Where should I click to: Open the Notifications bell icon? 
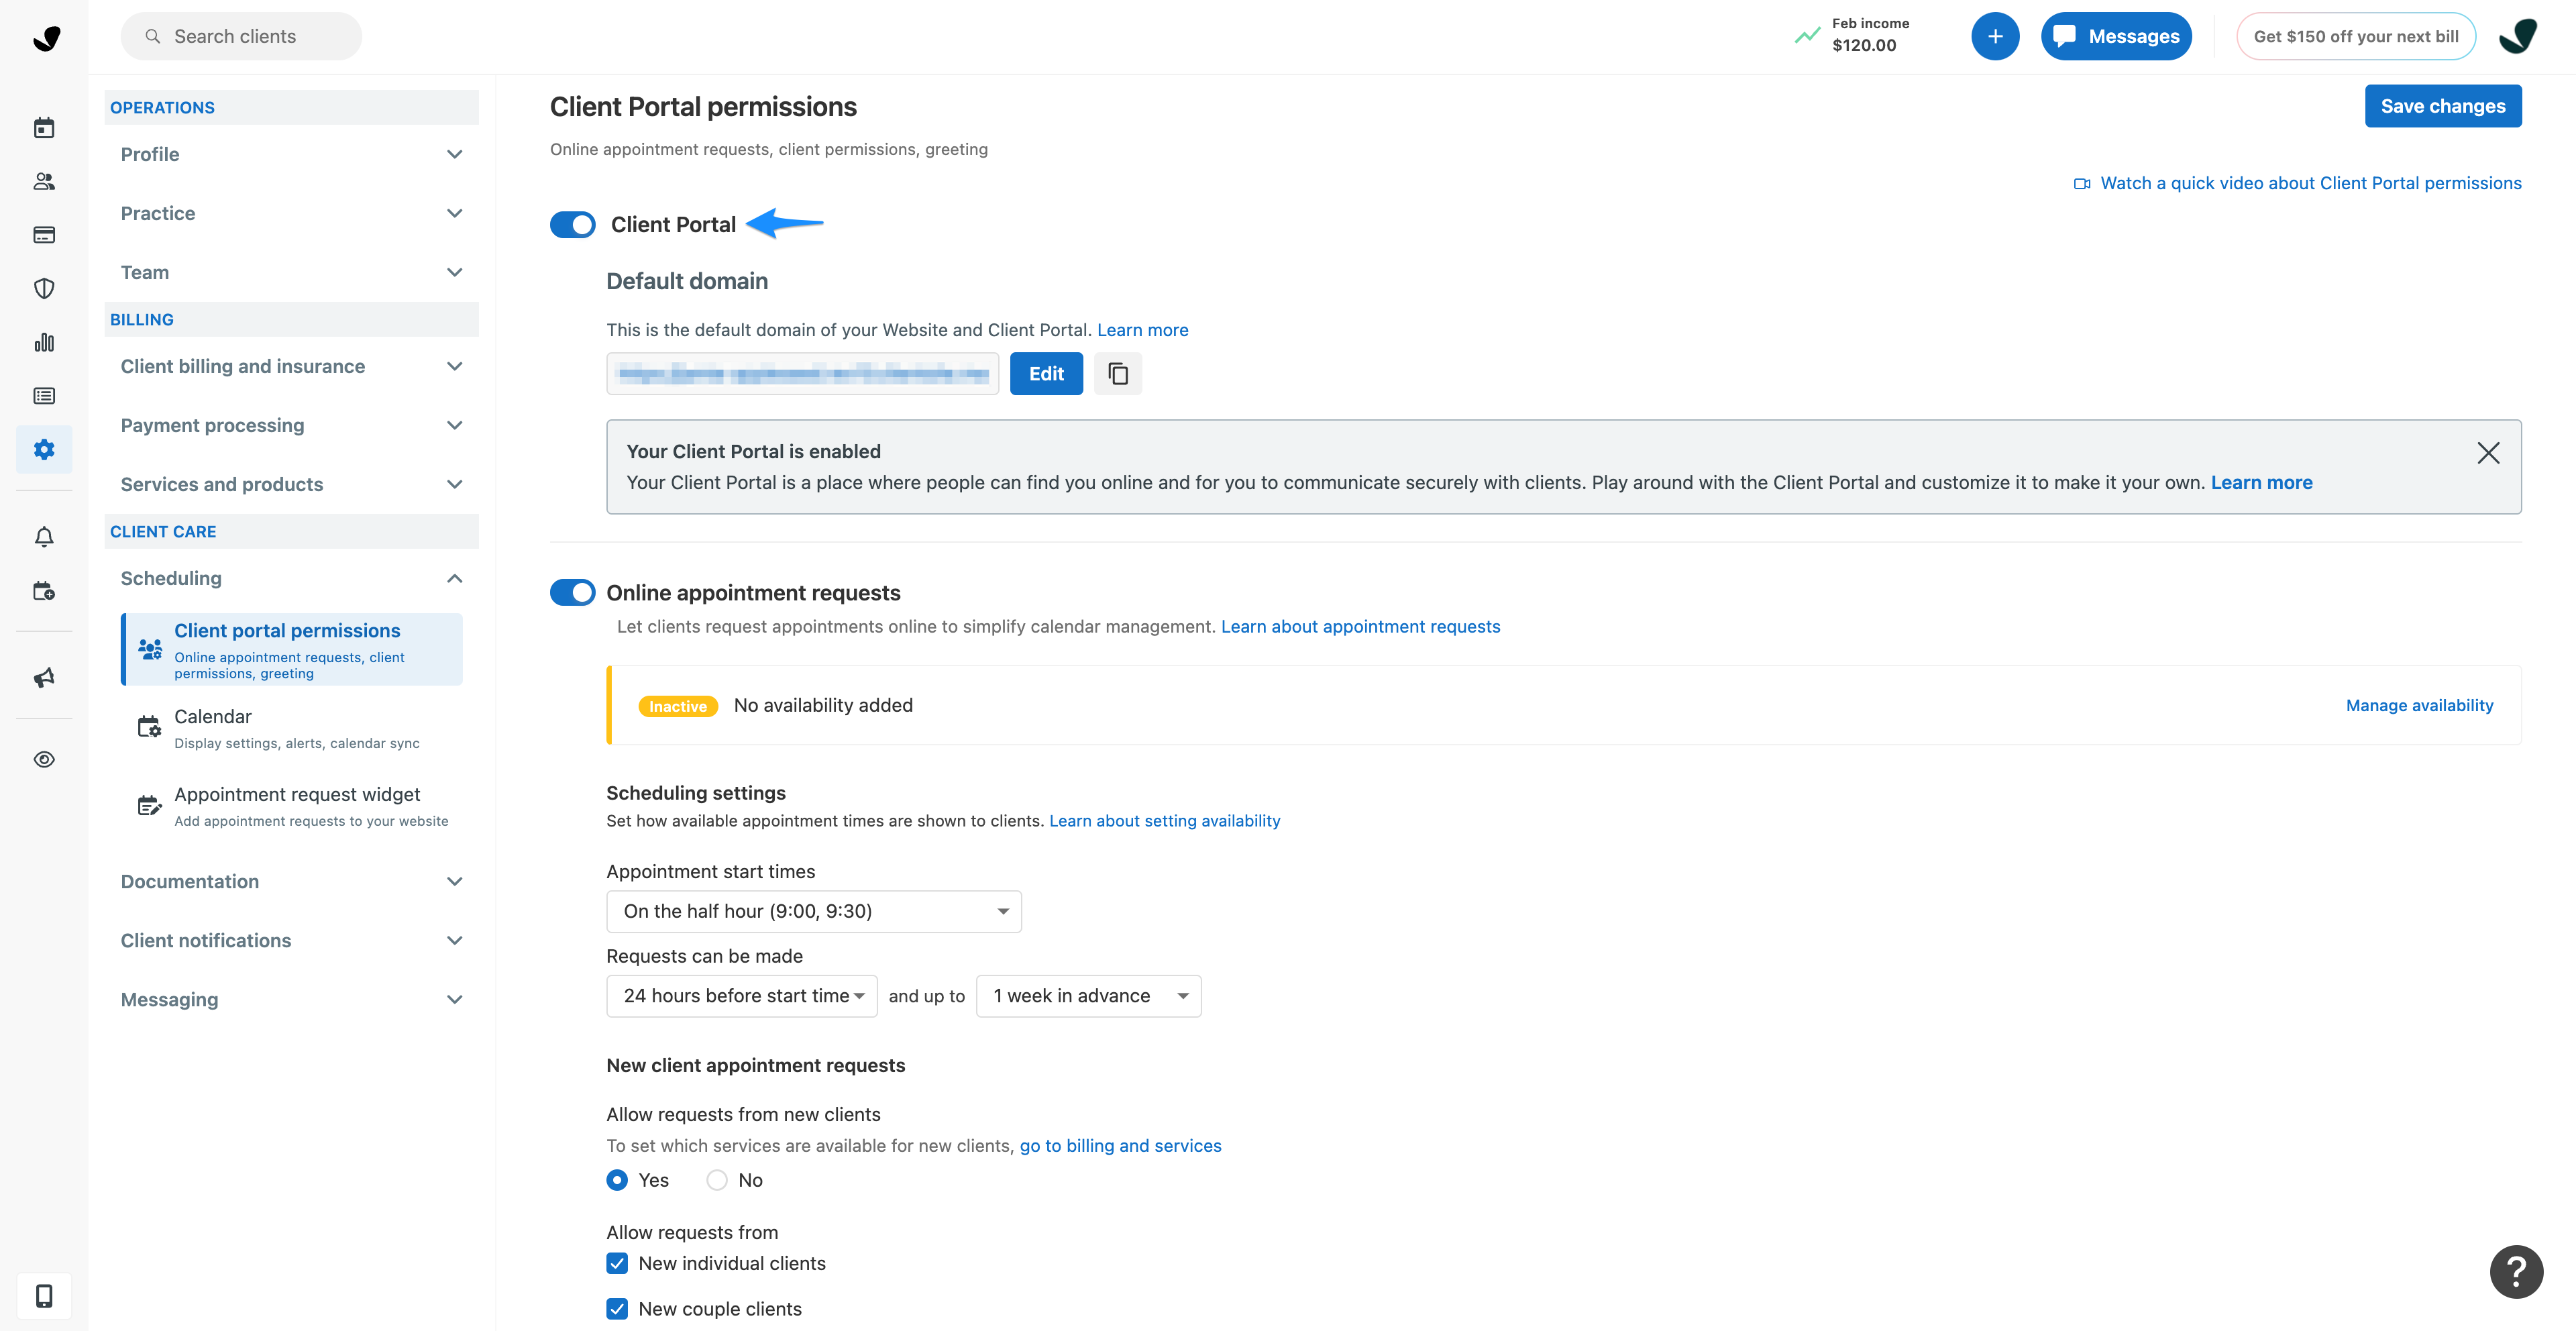point(44,536)
